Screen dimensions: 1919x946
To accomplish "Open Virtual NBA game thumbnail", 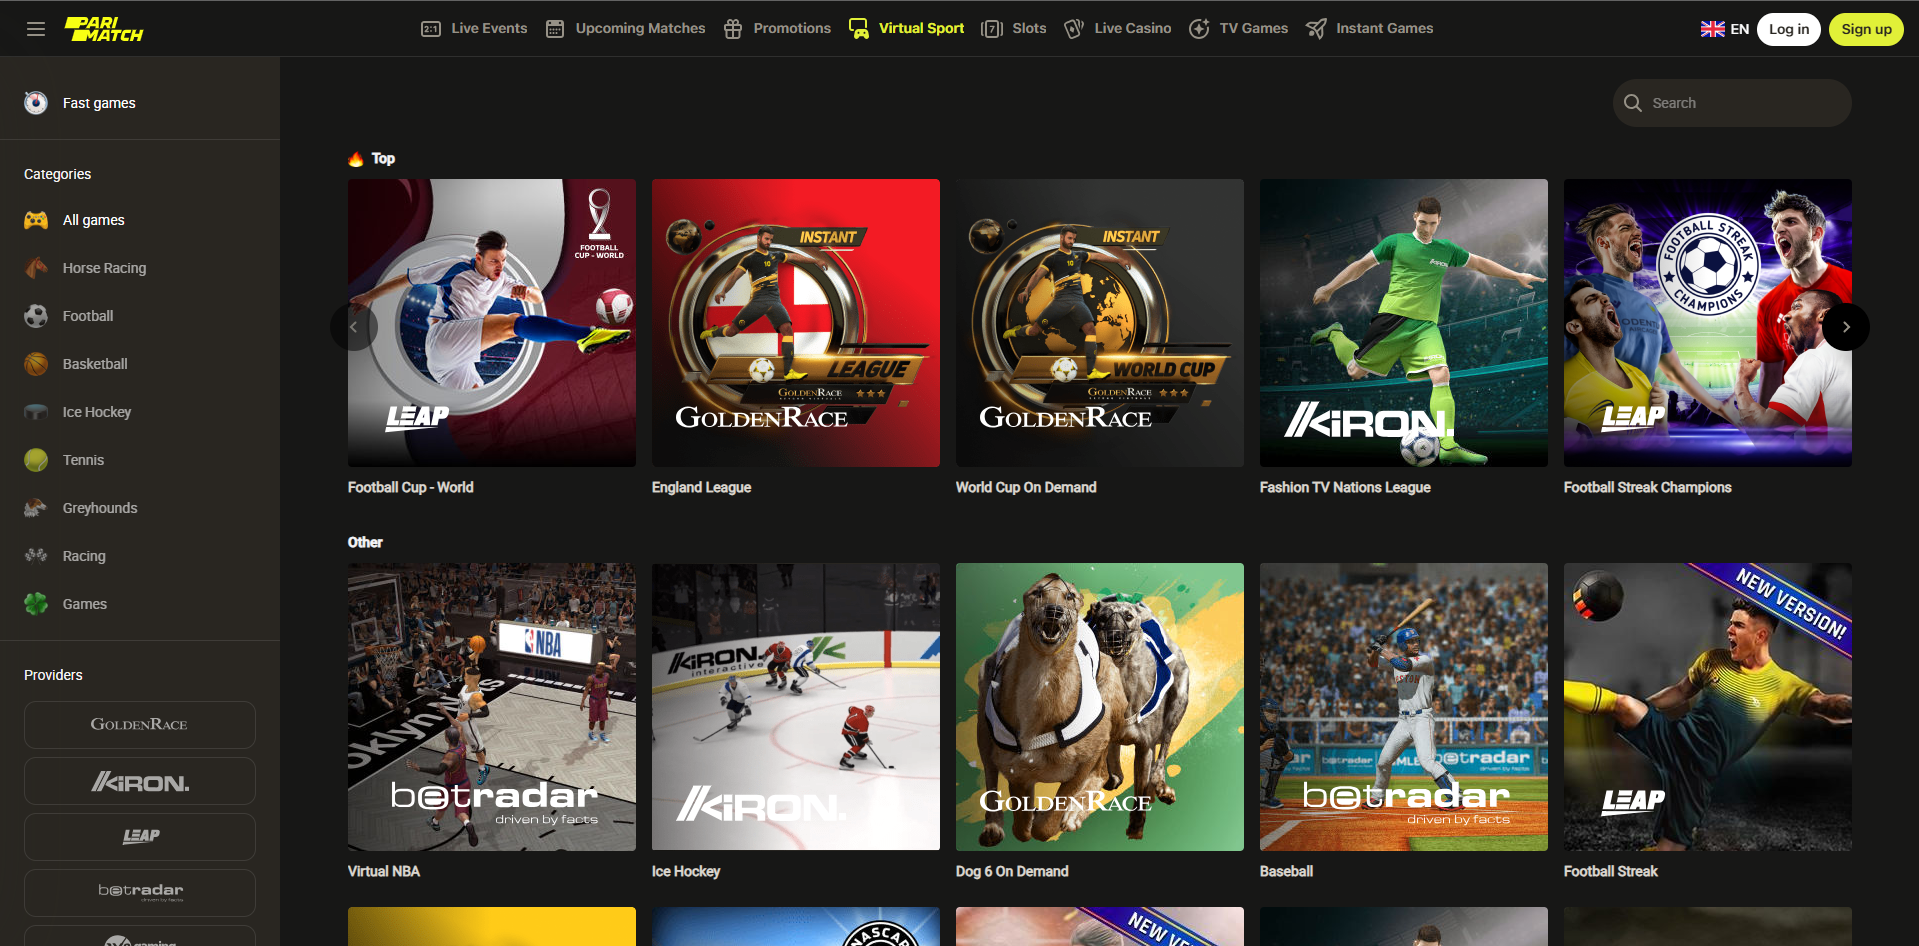I will pos(492,707).
